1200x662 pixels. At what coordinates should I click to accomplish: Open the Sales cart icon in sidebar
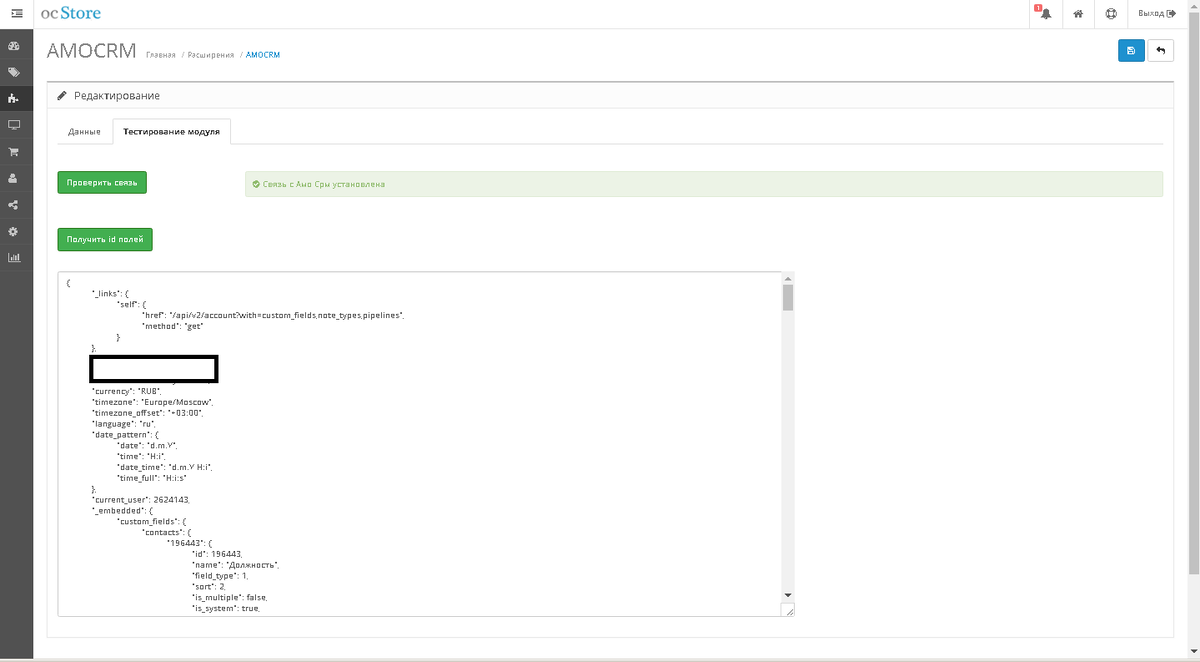coord(14,152)
